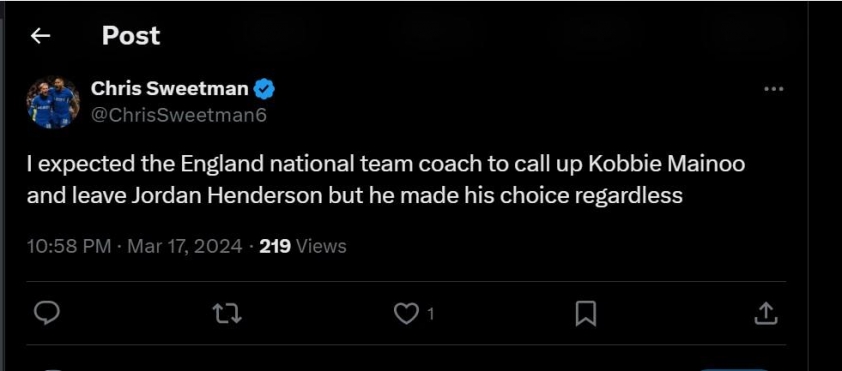Click the reply speech bubble icon
This screenshot has height=371, width=842.
46,313
